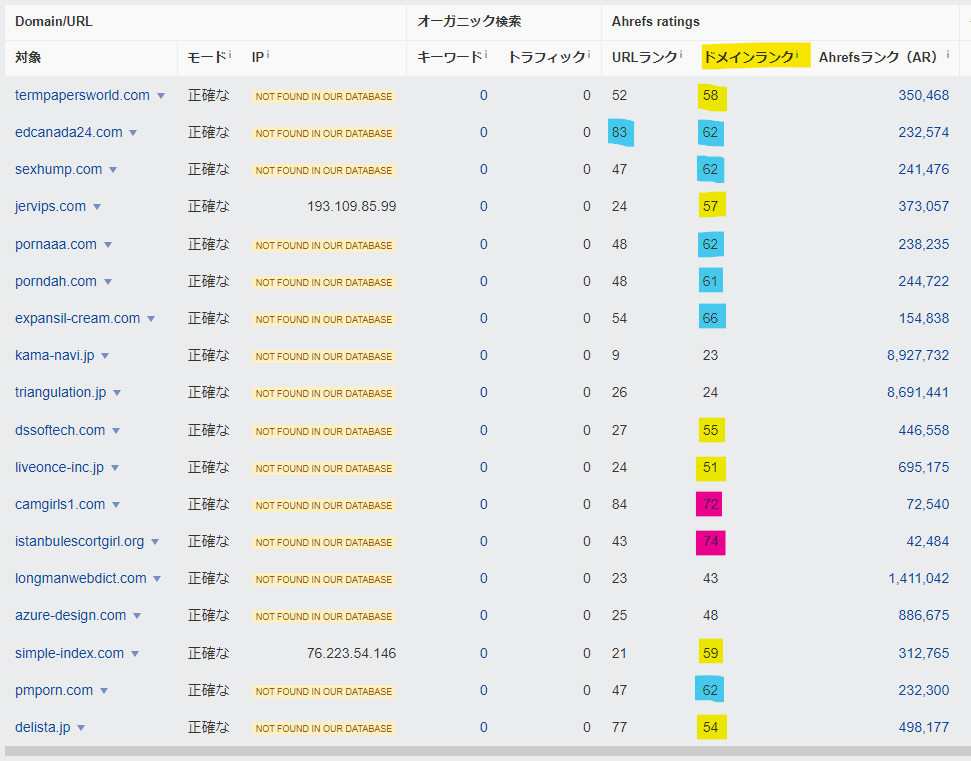Open the liveonce-inc.jp link
This screenshot has height=761, width=971.
click(x=59, y=467)
